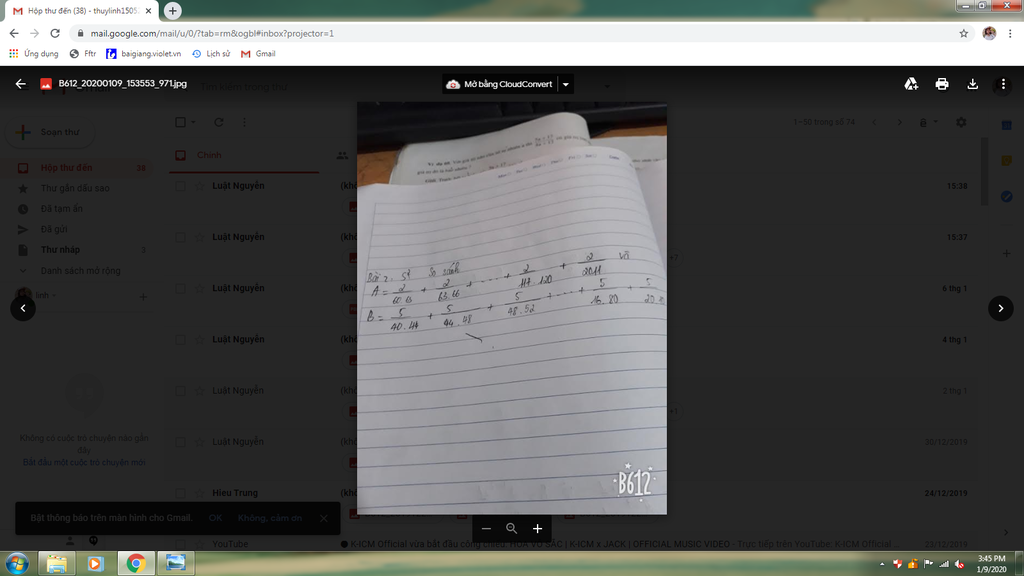Expand Danh sách mở rộng
This screenshot has width=1024, height=576.
(x=80, y=270)
